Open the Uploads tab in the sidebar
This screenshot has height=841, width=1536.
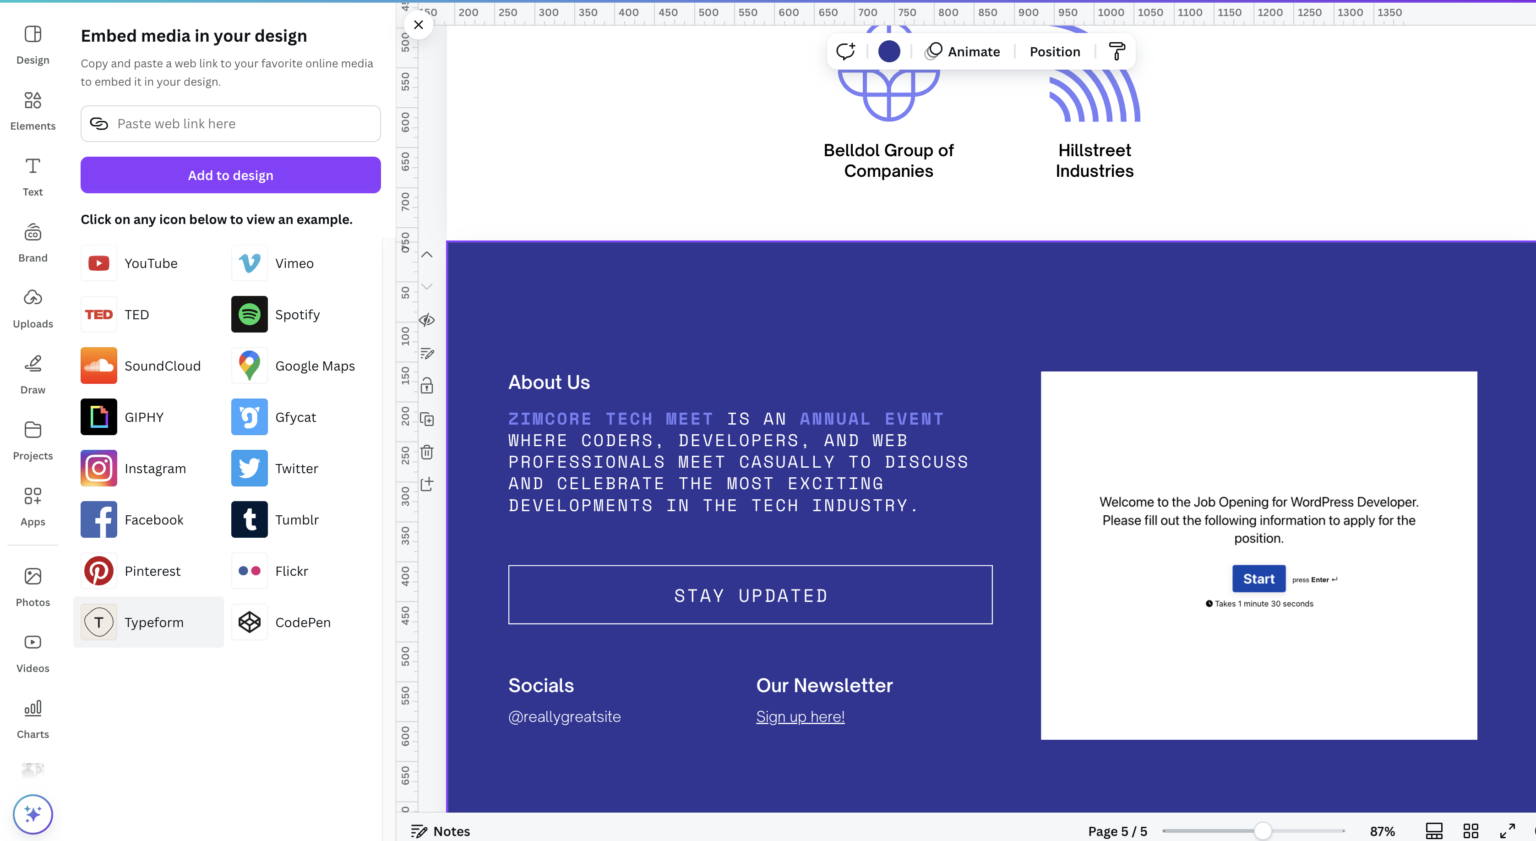click(33, 308)
